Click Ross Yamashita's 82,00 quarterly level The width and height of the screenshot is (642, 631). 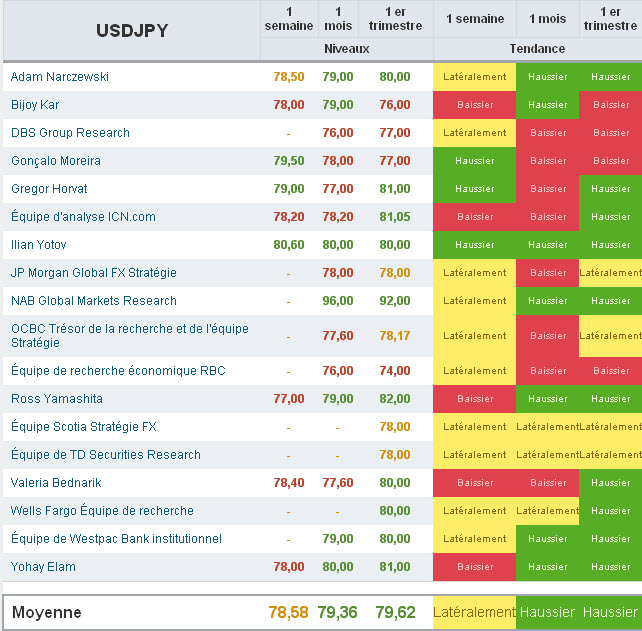tap(395, 398)
